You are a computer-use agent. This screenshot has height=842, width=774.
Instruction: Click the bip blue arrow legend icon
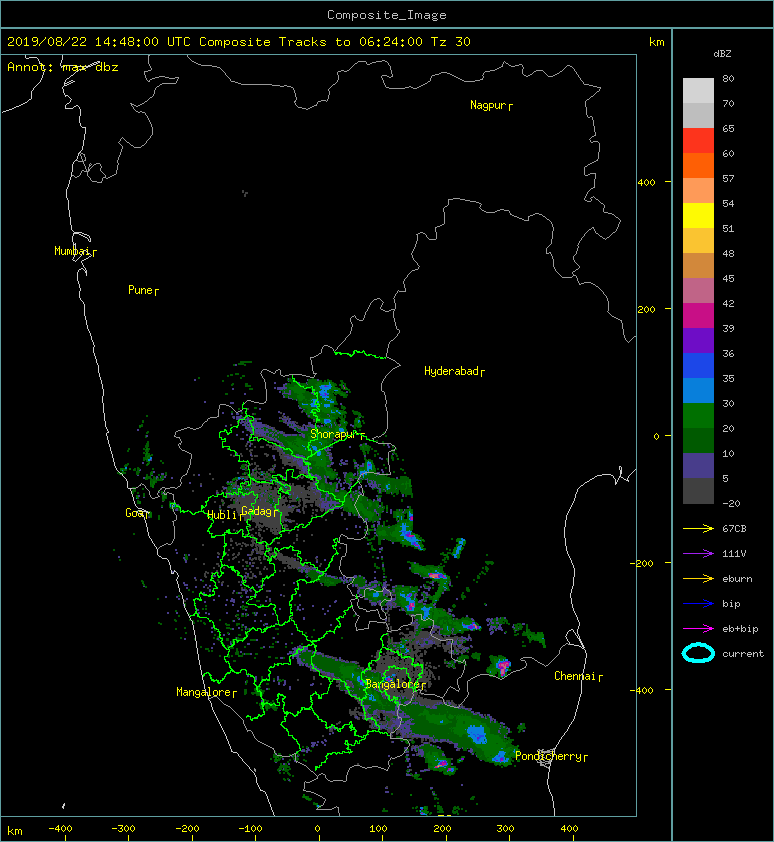[x=698, y=604]
